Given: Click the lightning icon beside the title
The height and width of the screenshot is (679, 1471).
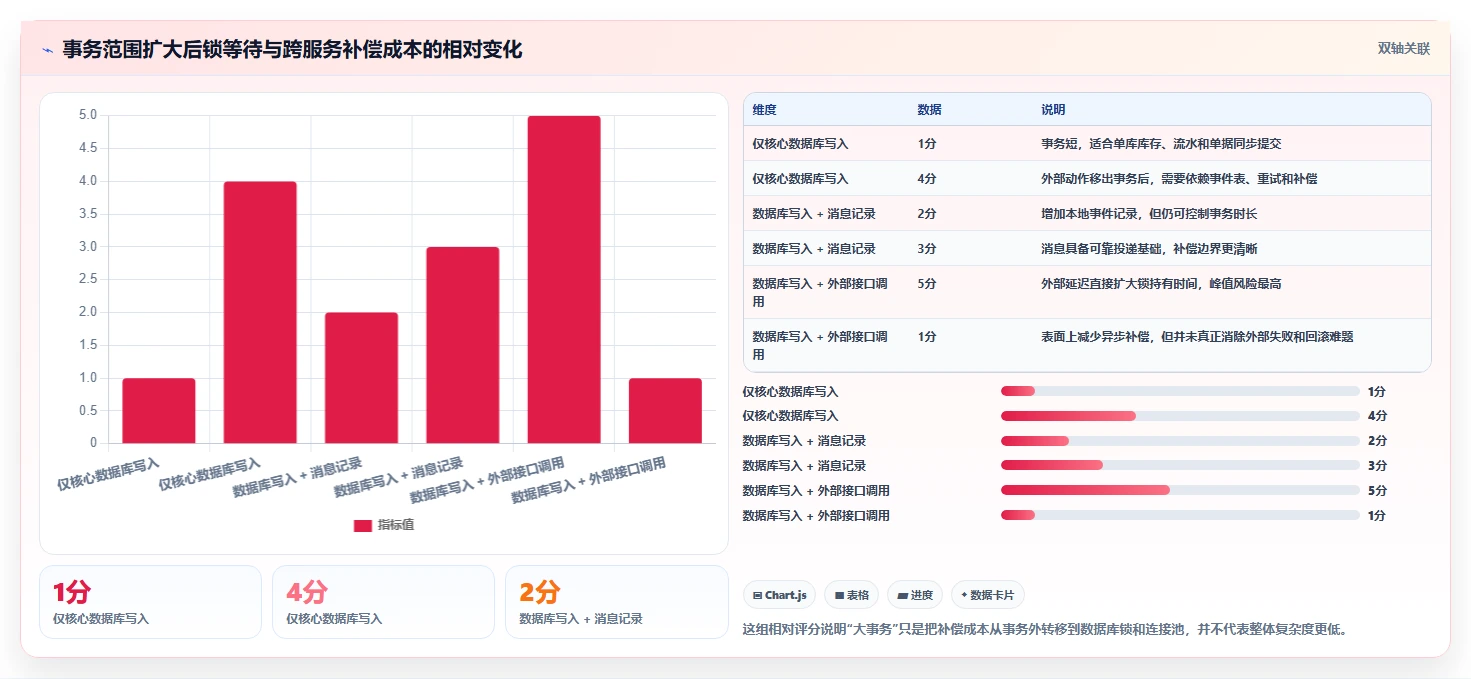Looking at the screenshot, I should click(48, 50).
